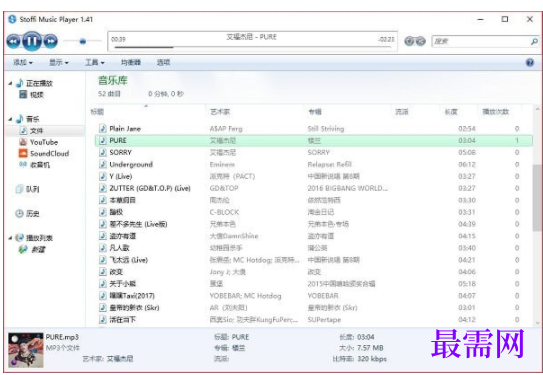Screen dimensions: 543x375
Task: Click album Relapse: Refill
Action: [329, 164]
